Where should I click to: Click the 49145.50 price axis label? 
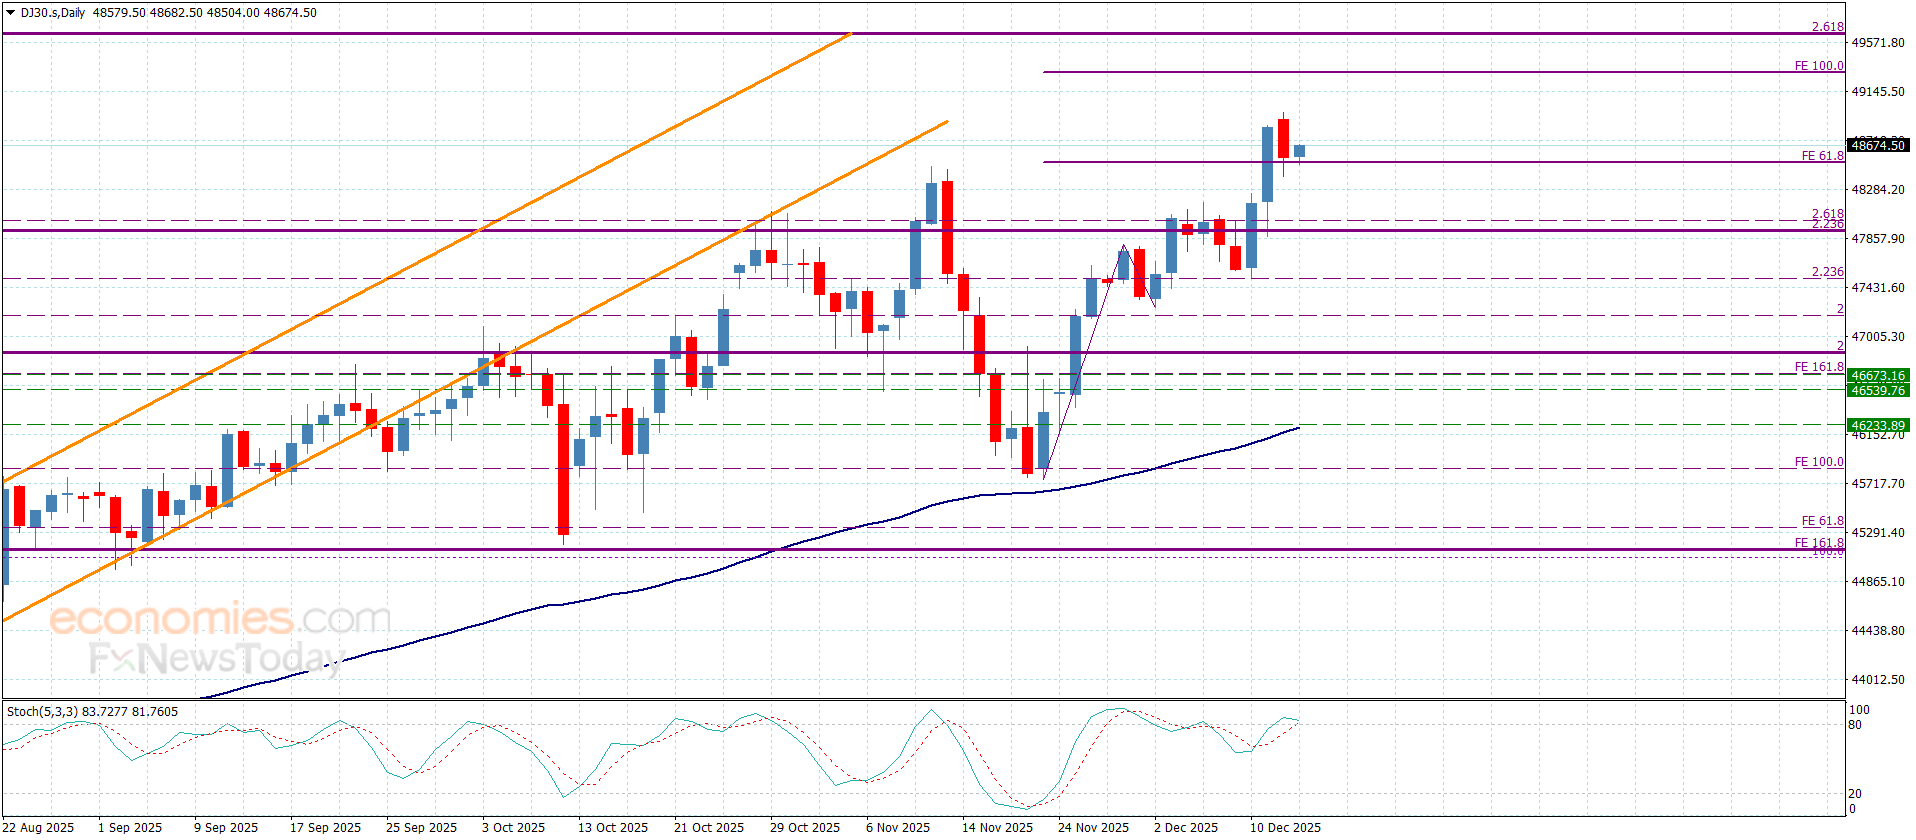1878,92
